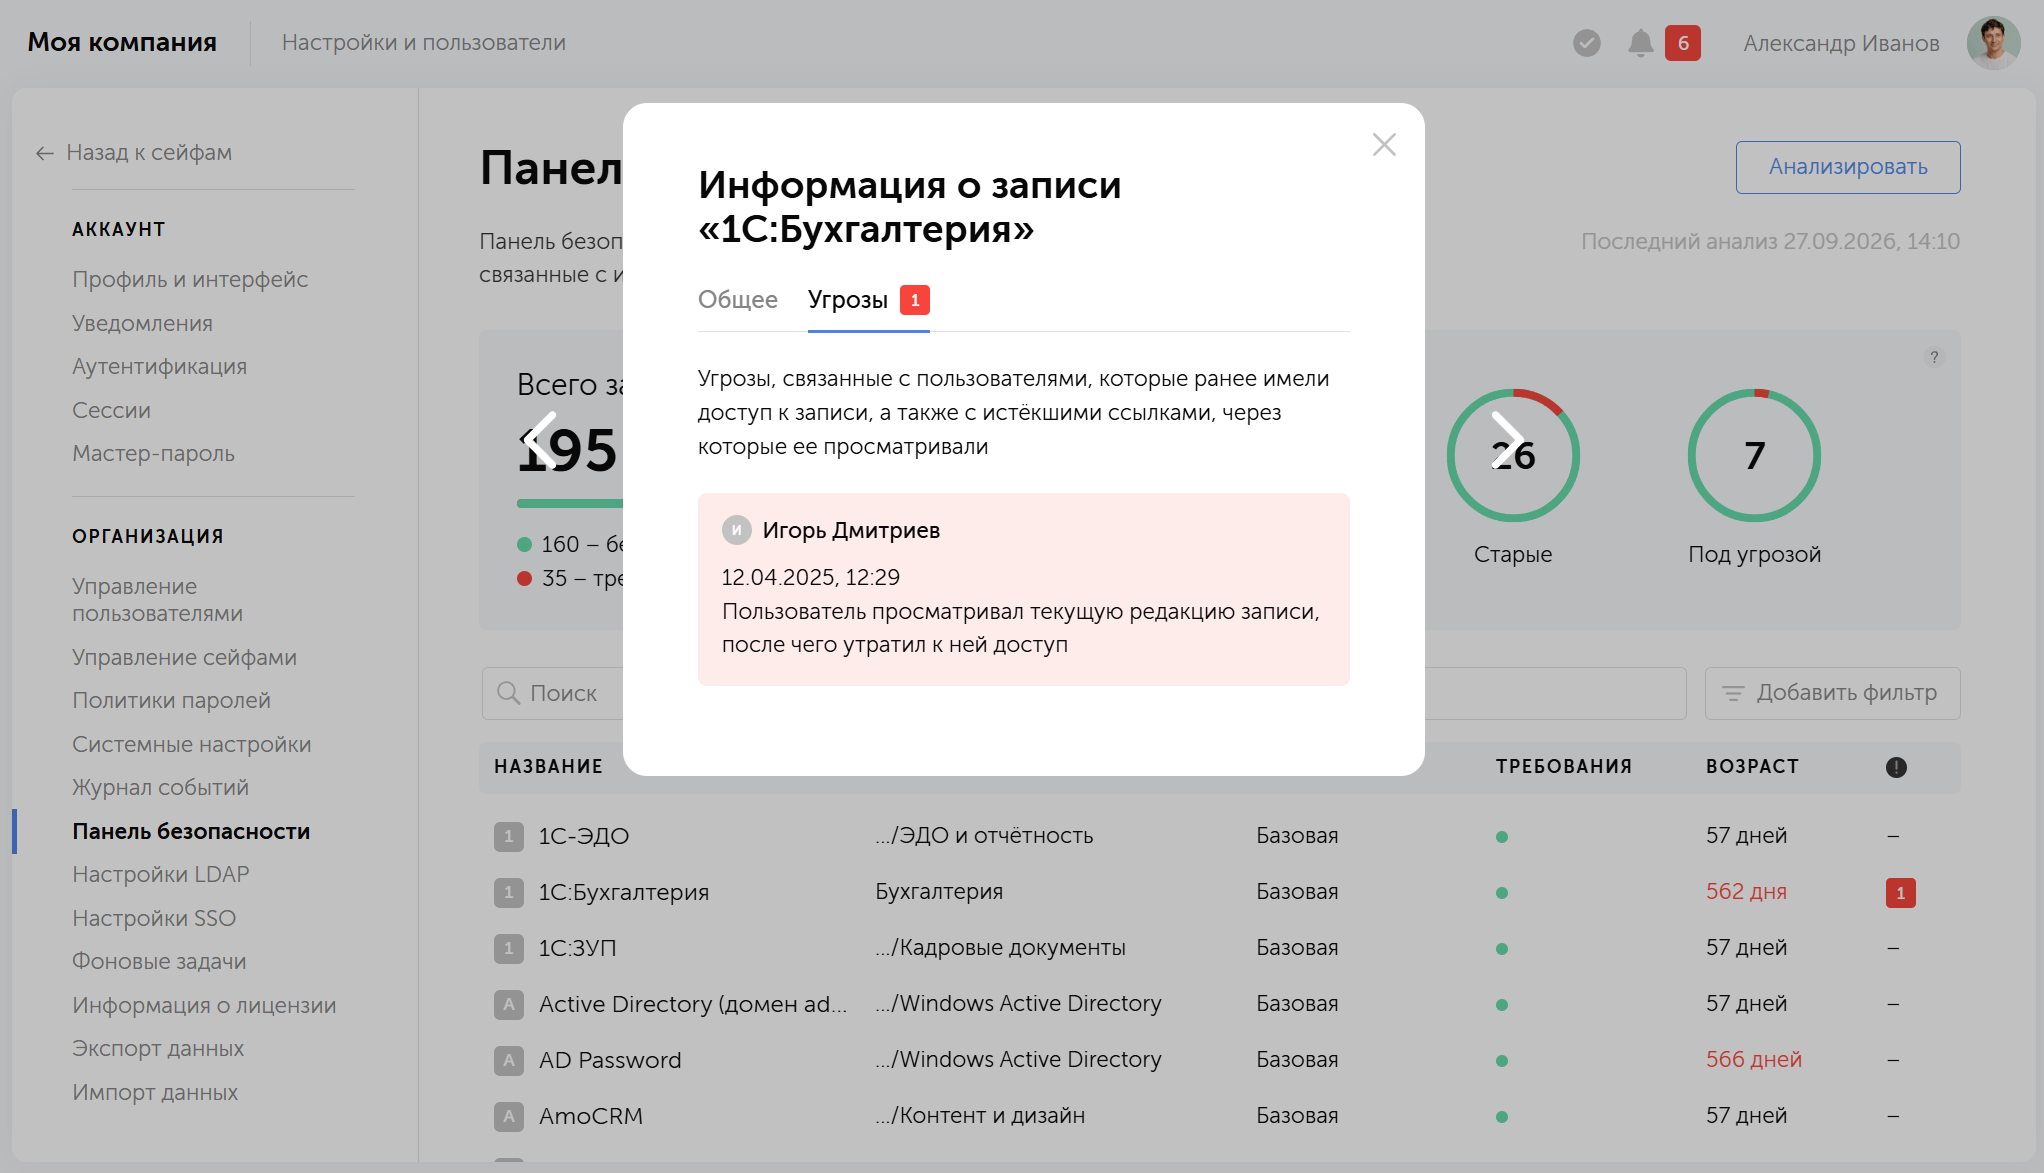Open Сессии in sidebar

click(111, 411)
